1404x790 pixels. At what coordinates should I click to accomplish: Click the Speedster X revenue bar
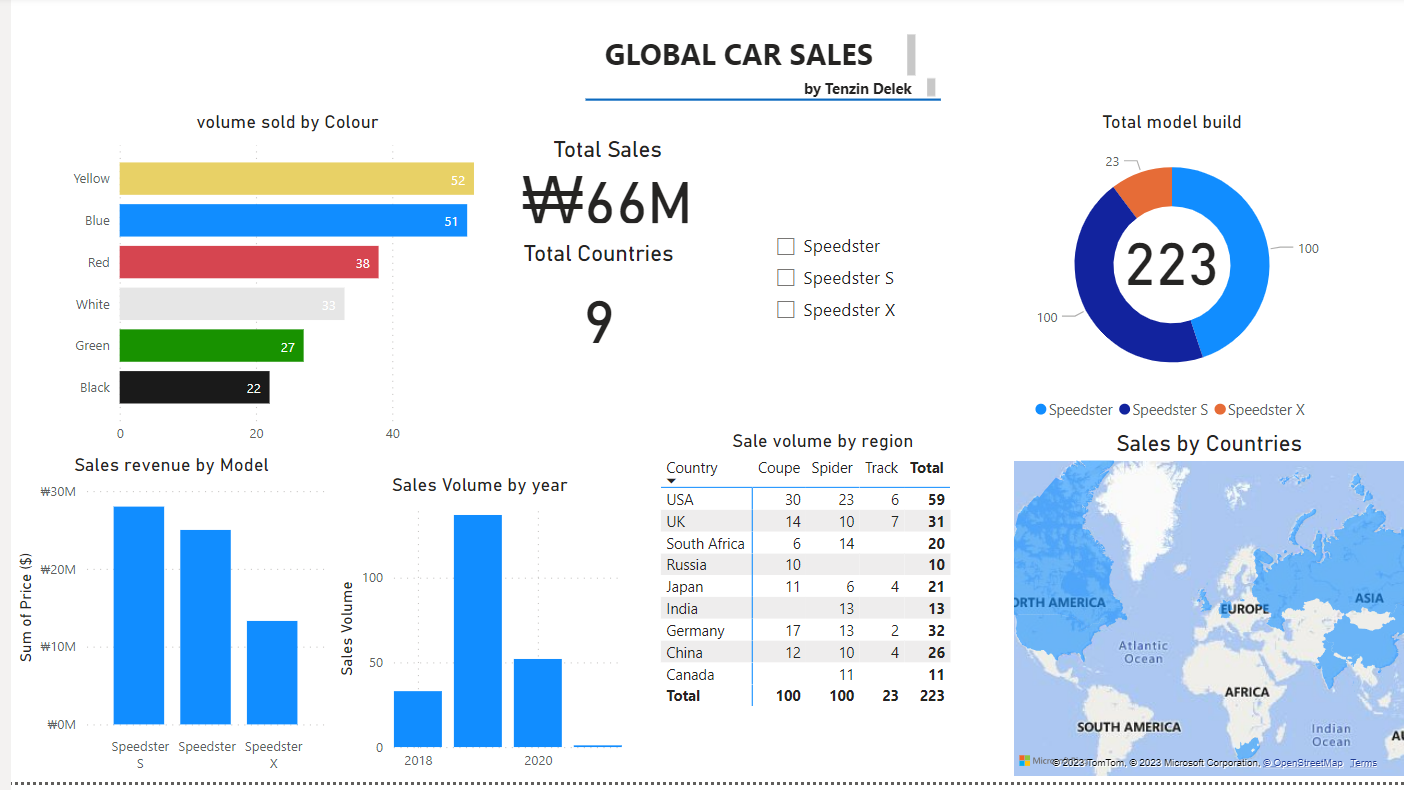[x=272, y=672]
